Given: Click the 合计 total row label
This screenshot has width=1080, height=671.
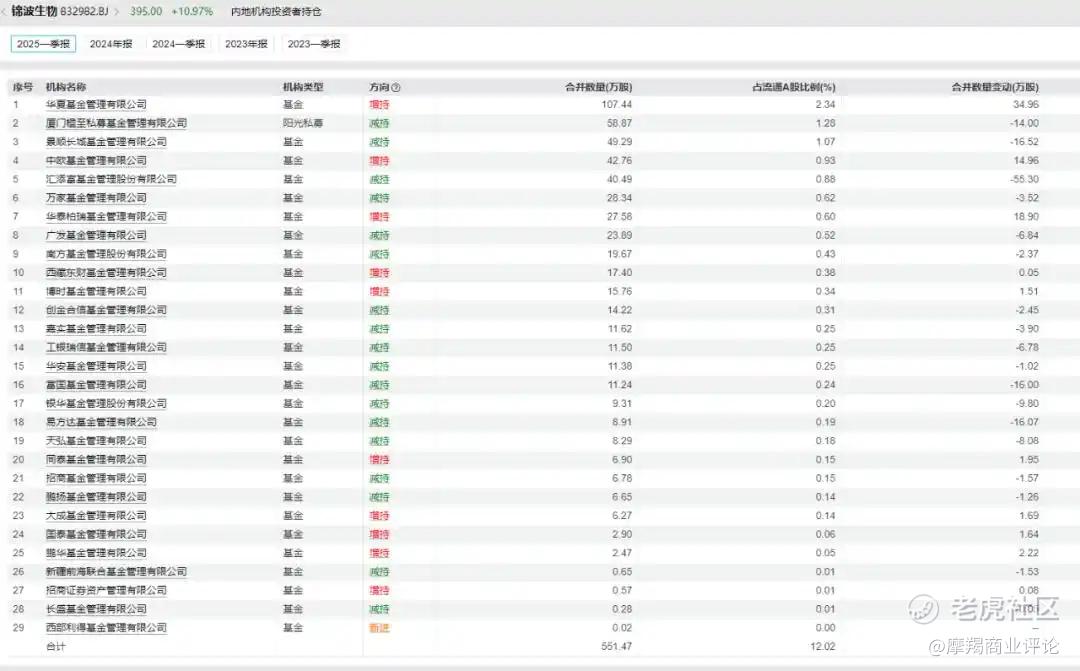Looking at the screenshot, I should [x=56, y=646].
